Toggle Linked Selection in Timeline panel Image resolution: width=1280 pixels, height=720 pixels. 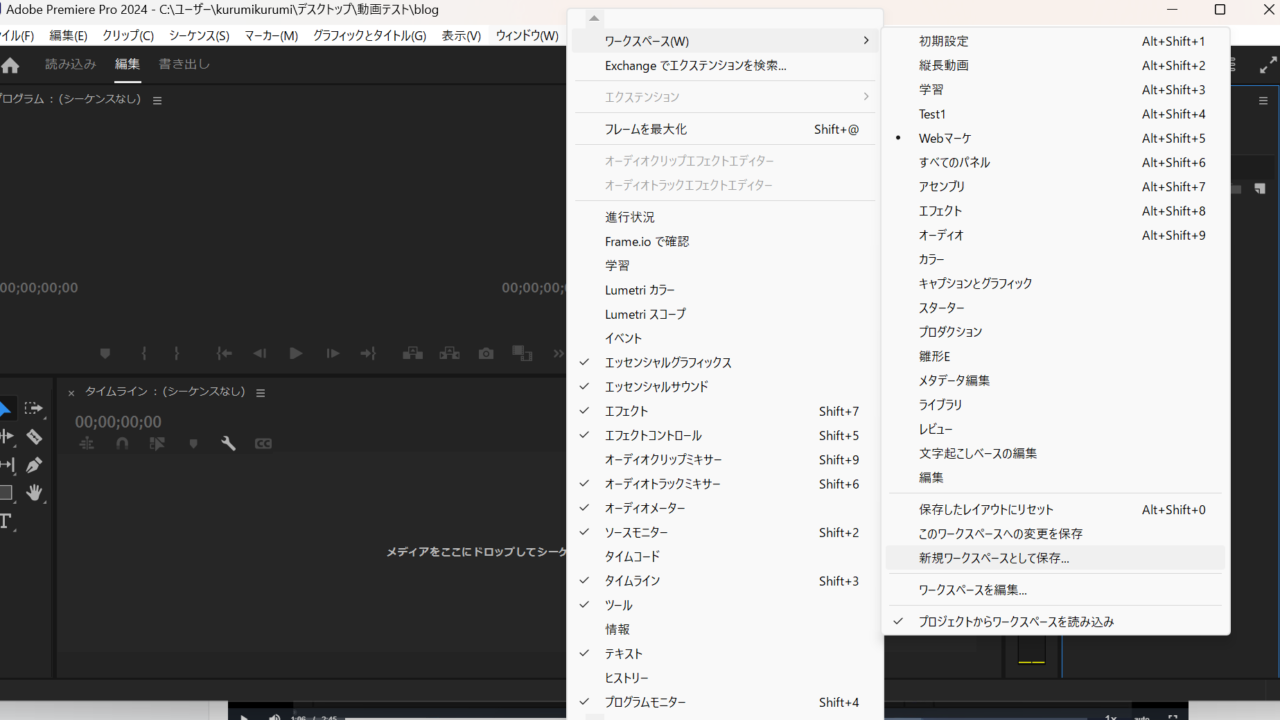pyautogui.click(x=157, y=443)
